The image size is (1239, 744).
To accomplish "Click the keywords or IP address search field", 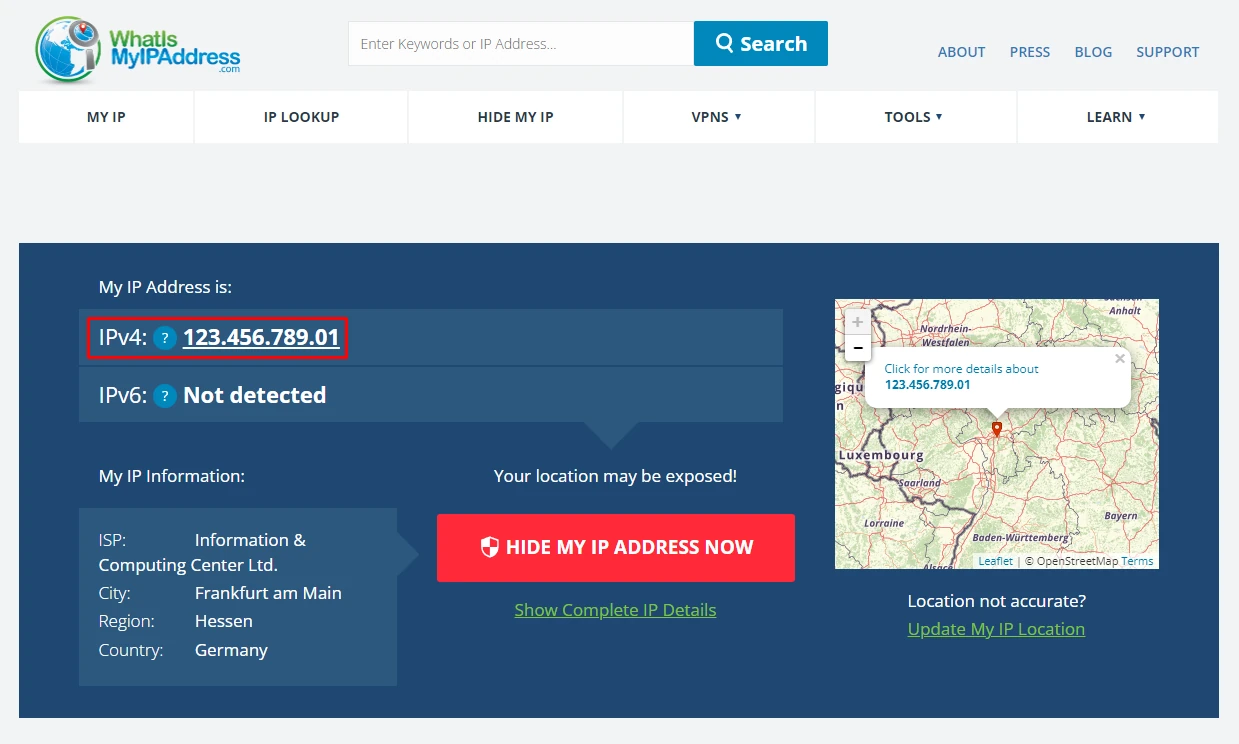I will coord(520,44).
